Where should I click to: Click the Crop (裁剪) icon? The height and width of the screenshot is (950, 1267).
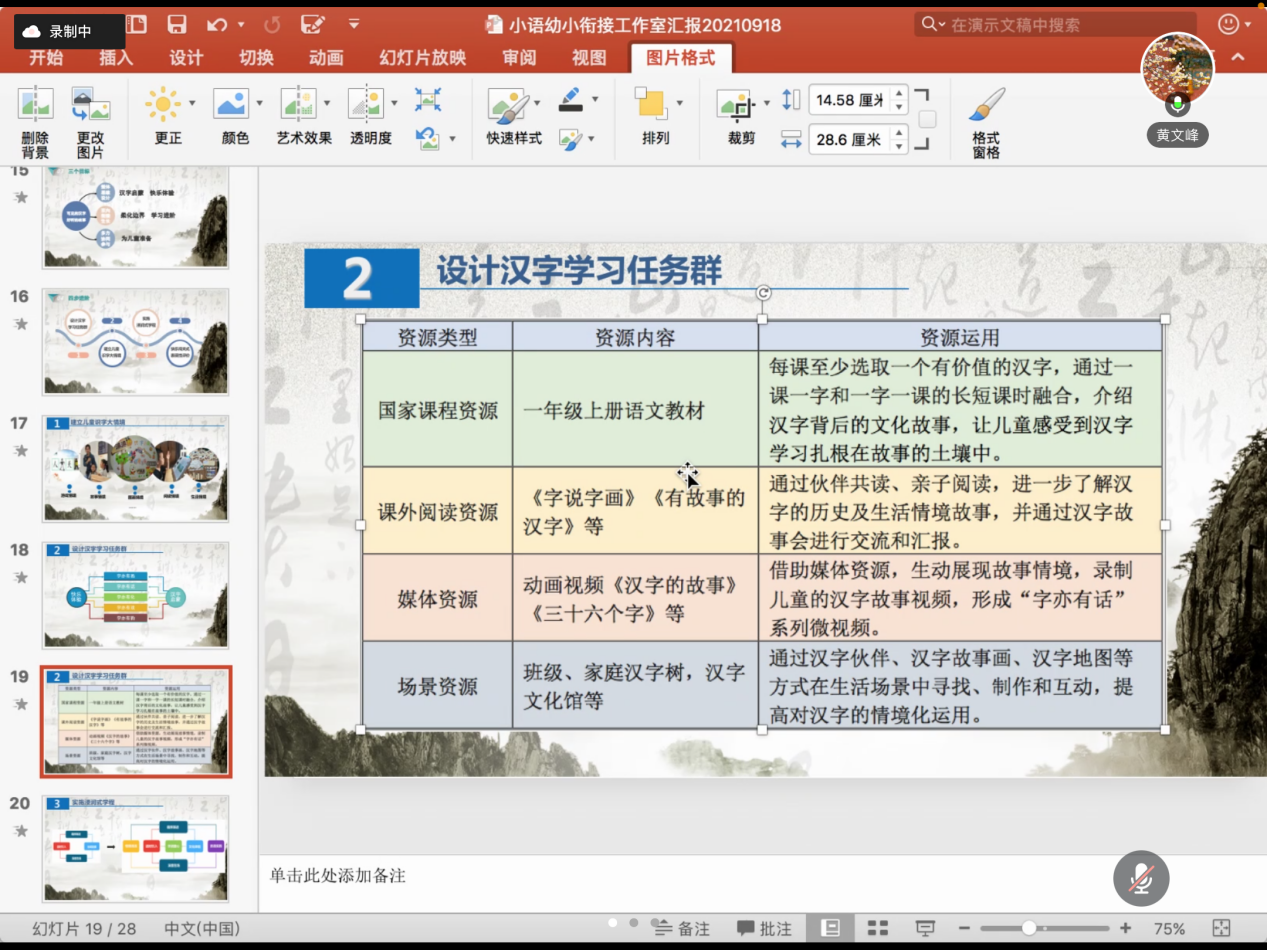735,105
